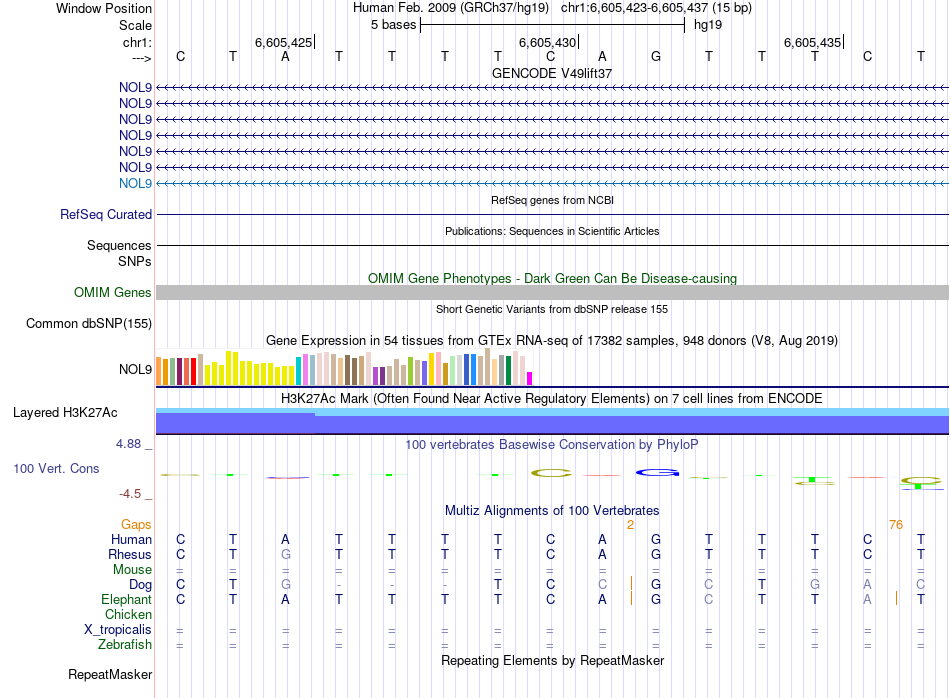Click the Window Position label
The image size is (950, 698).
(104, 8)
